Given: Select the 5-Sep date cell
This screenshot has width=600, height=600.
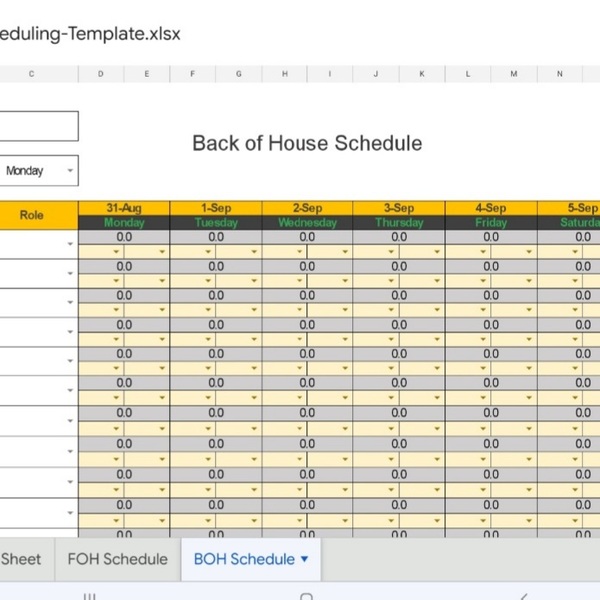Looking at the screenshot, I should coord(569,208).
